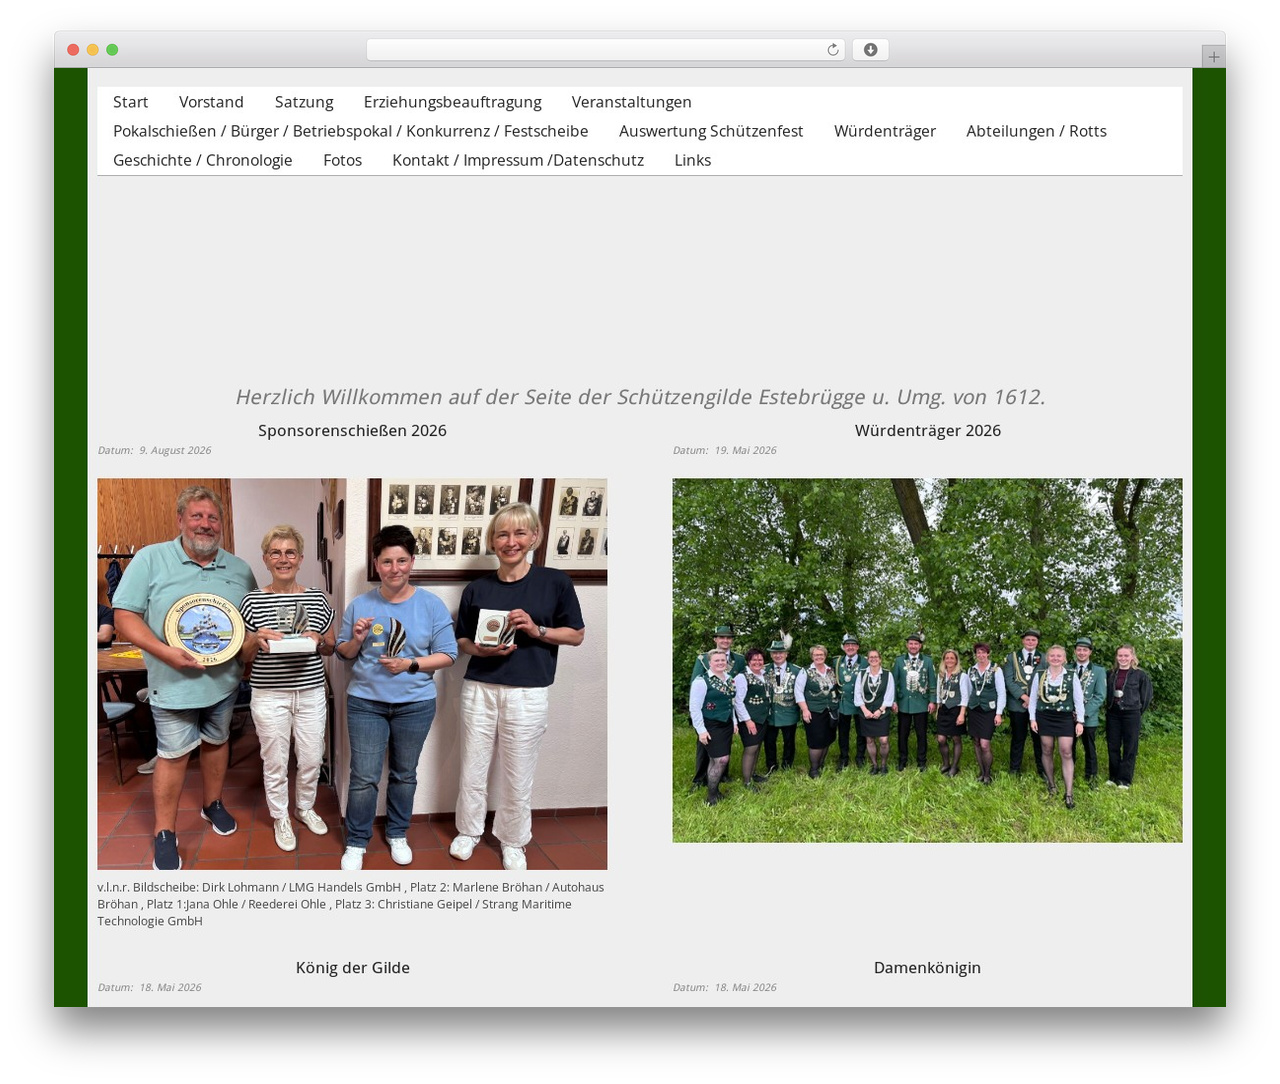1280x1084 pixels.
Task: Open Geschichte / Chronologie page
Action: tap(203, 160)
